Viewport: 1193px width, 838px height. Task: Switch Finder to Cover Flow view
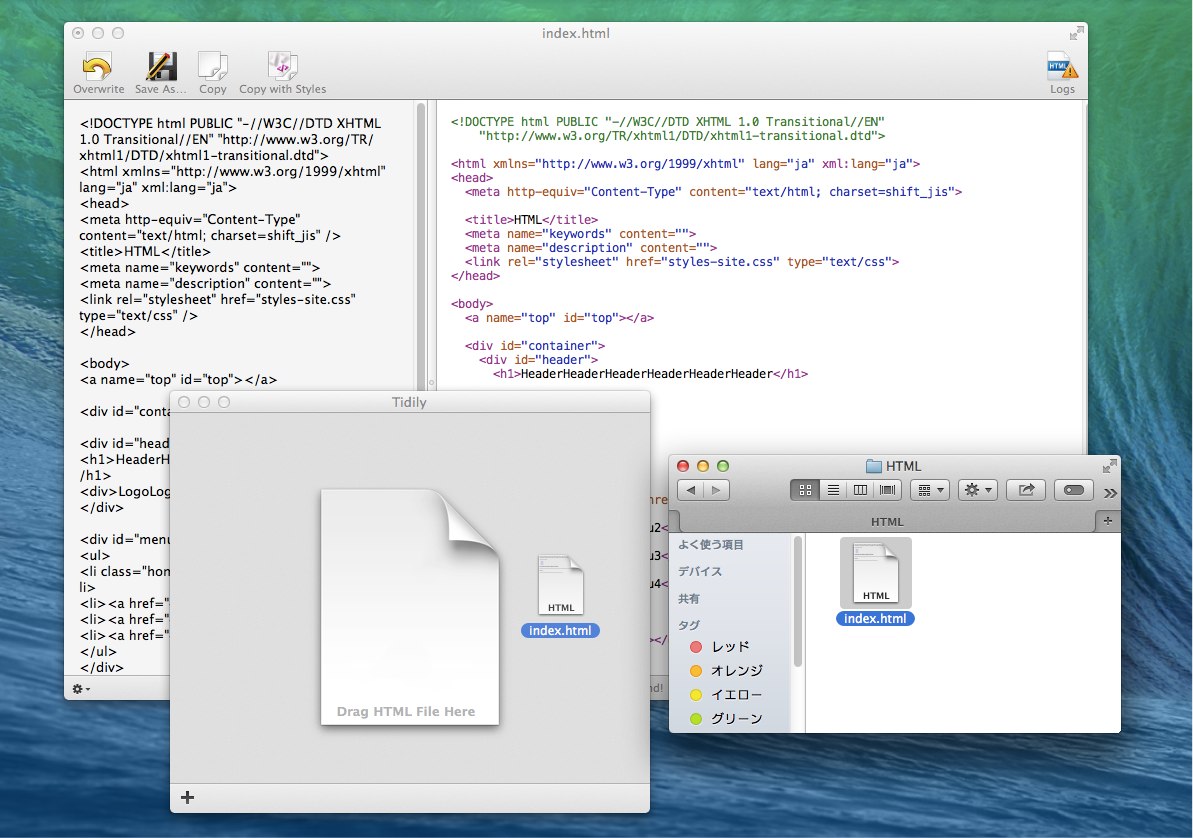[x=888, y=490]
